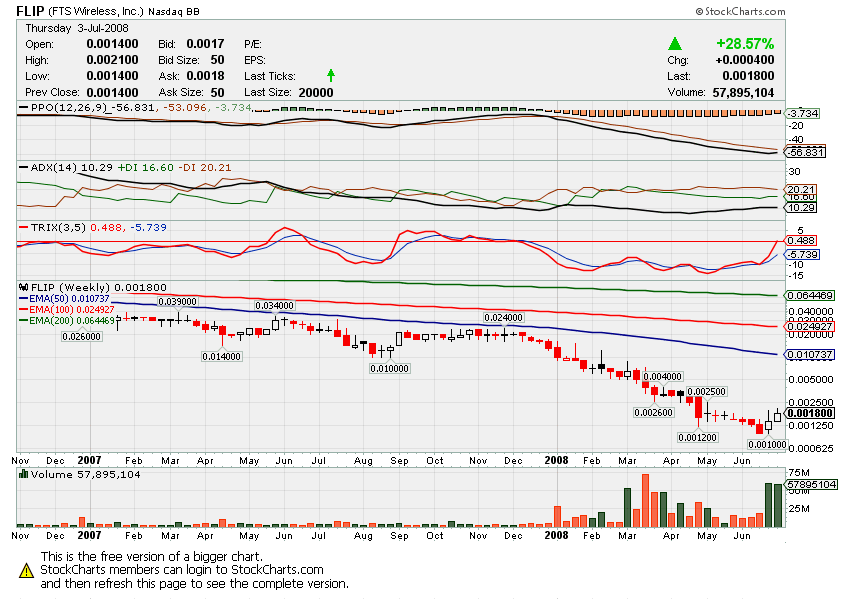Click the 0.034000 peak price annotation
This screenshot has height=600, width=850.
[274, 306]
